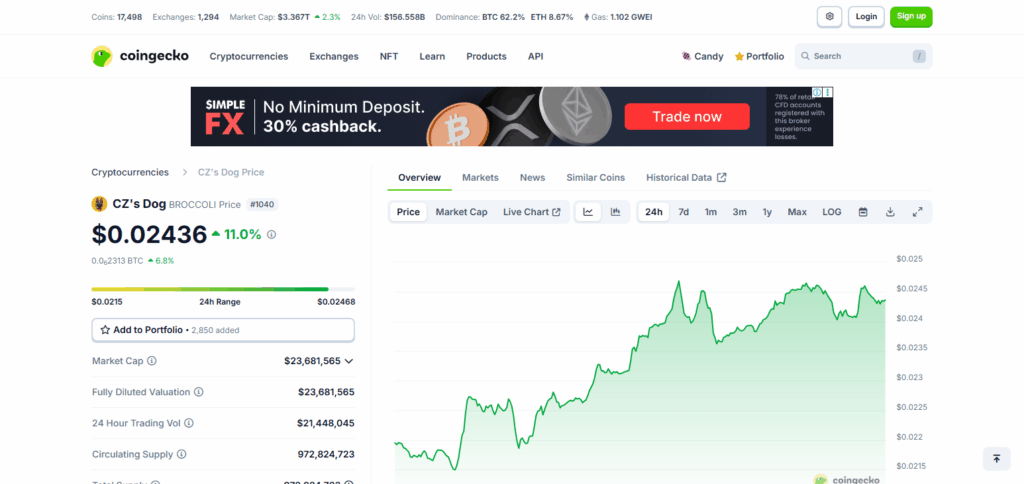Screen dimensions: 1024x484
Task: Open the NFT nav menu
Action: pos(389,57)
